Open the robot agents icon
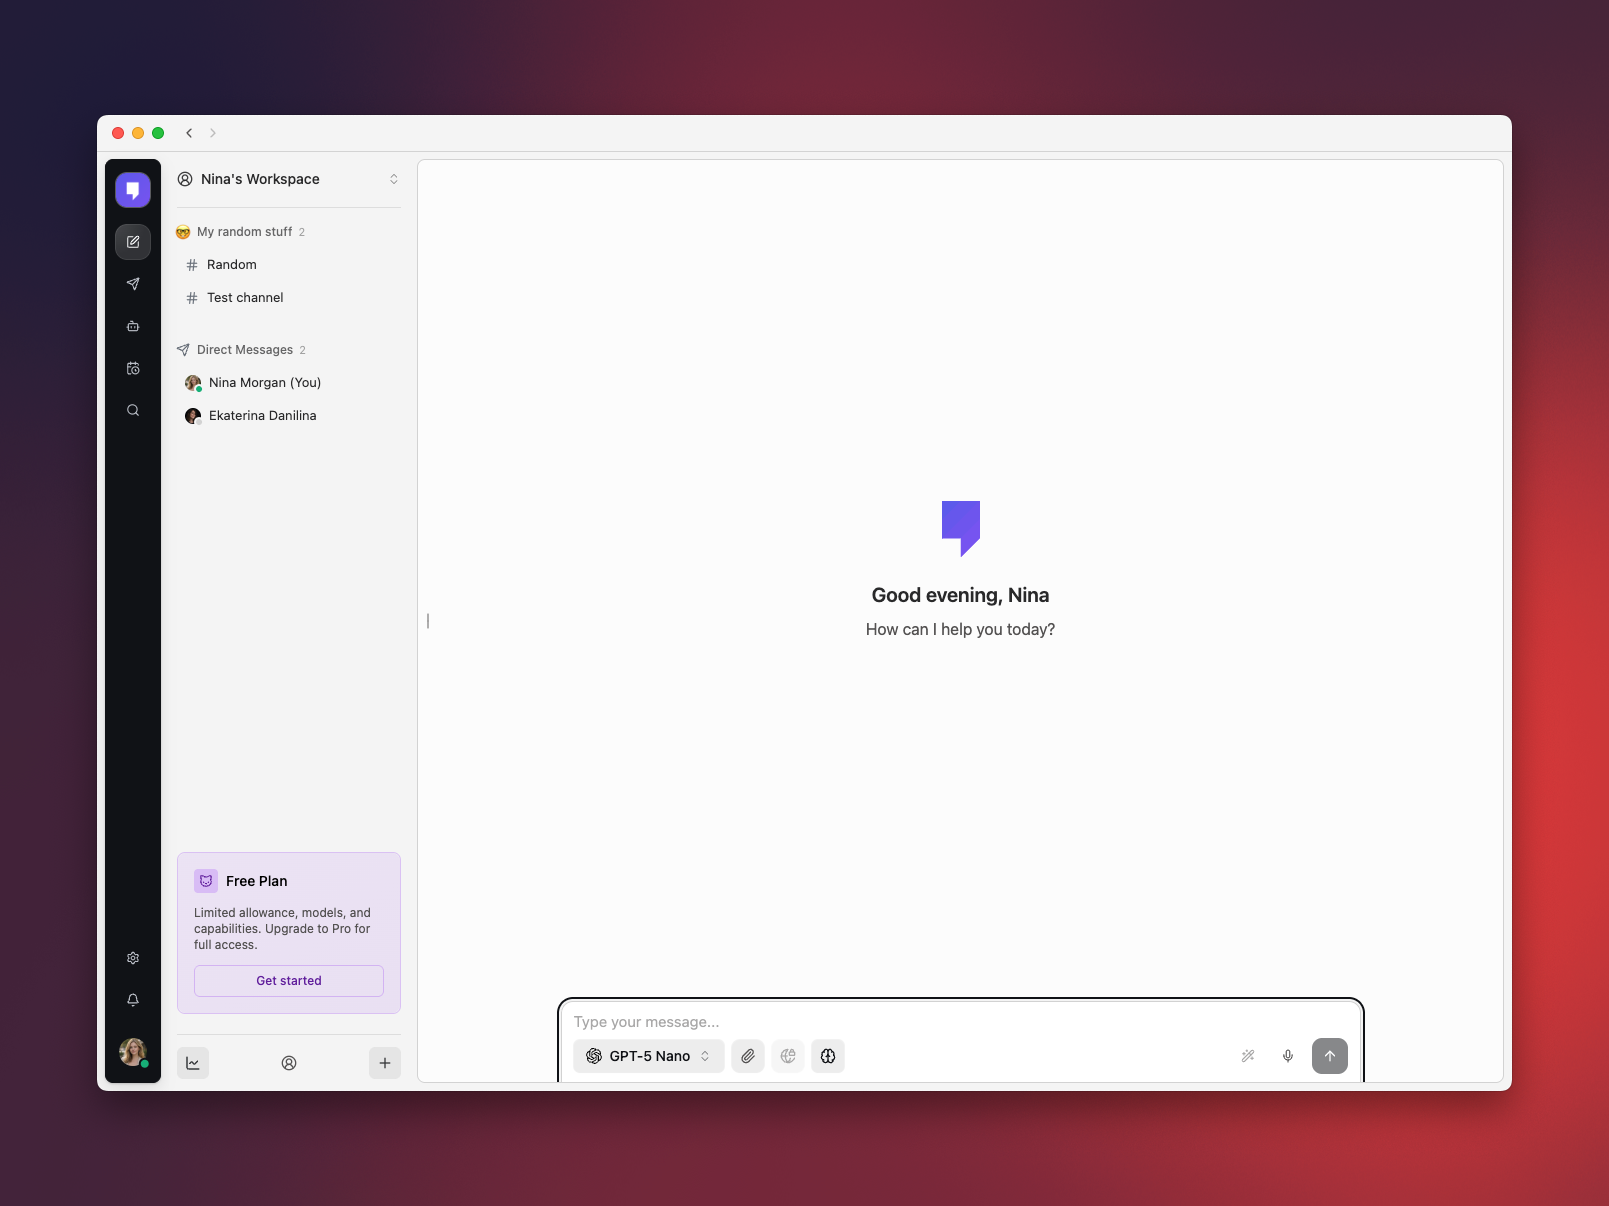The image size is (1609, 1206). (x=133, y=326)
